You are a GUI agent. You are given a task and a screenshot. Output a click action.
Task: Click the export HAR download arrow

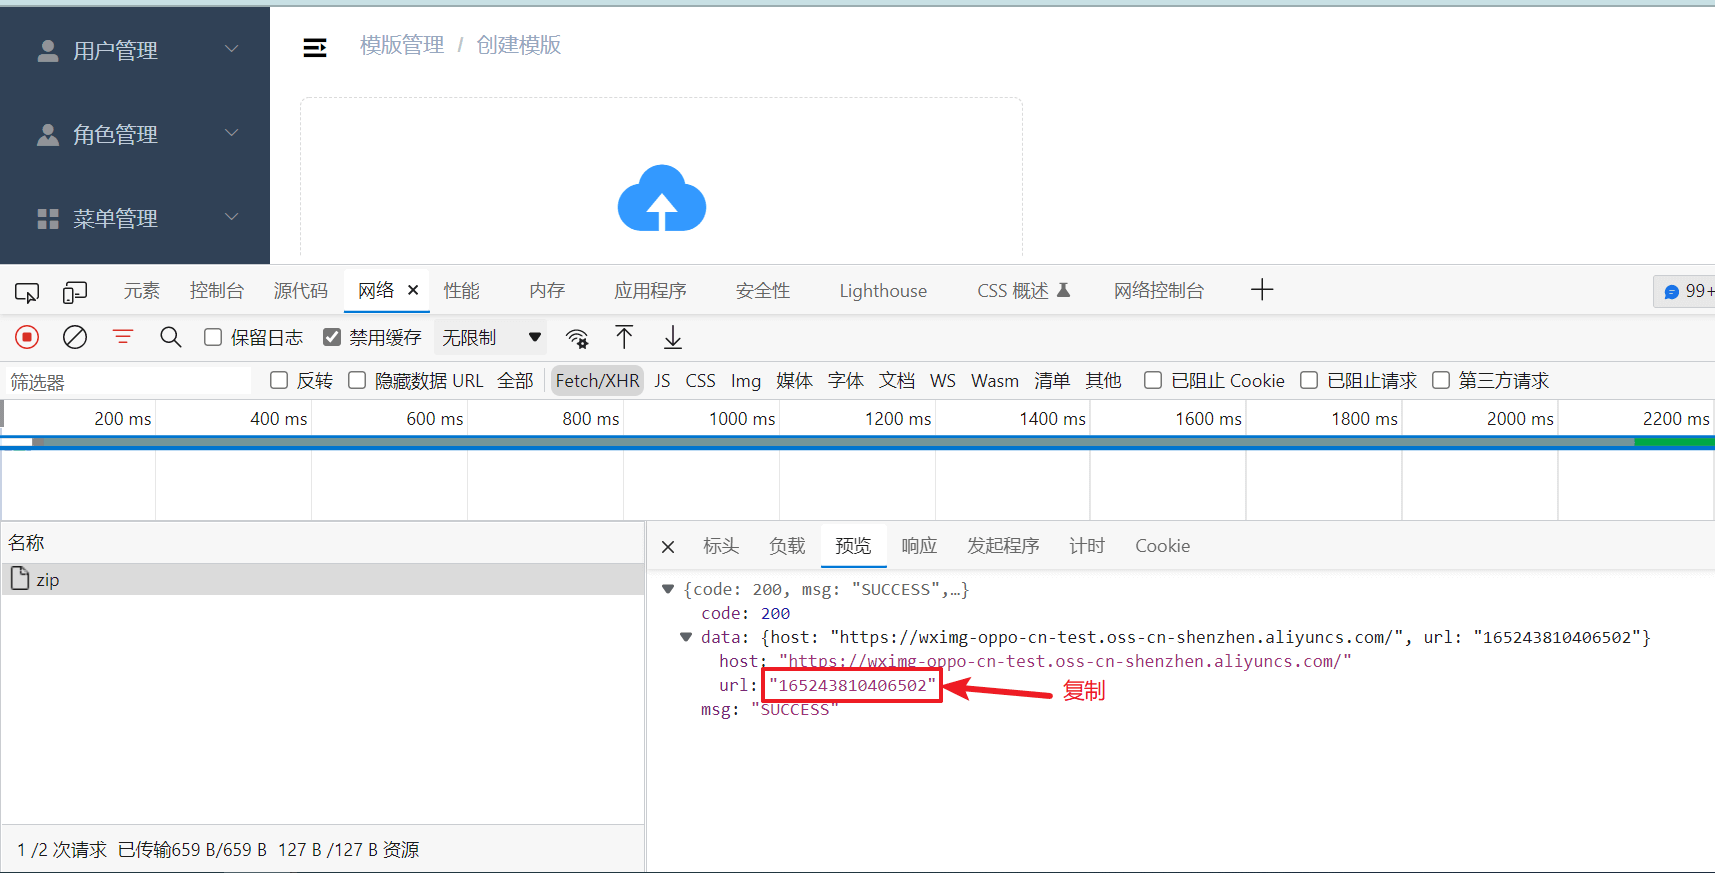[x=673, y=338]
